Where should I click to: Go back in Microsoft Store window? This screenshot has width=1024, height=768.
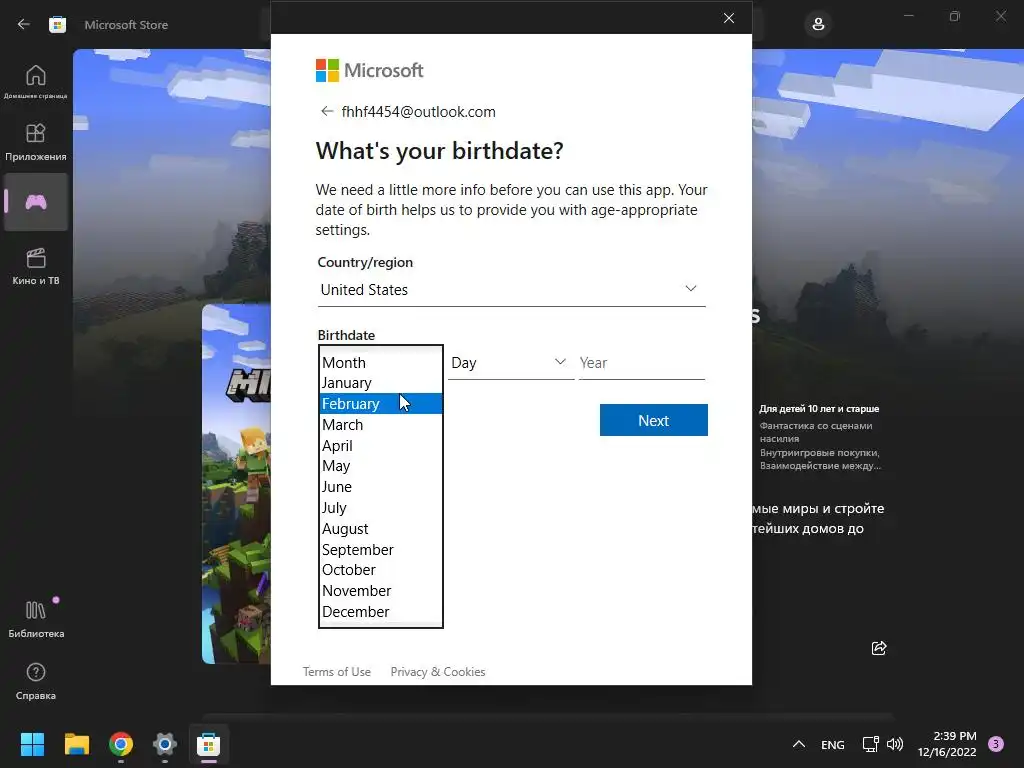pyautogui.click(x=24, y=25)
